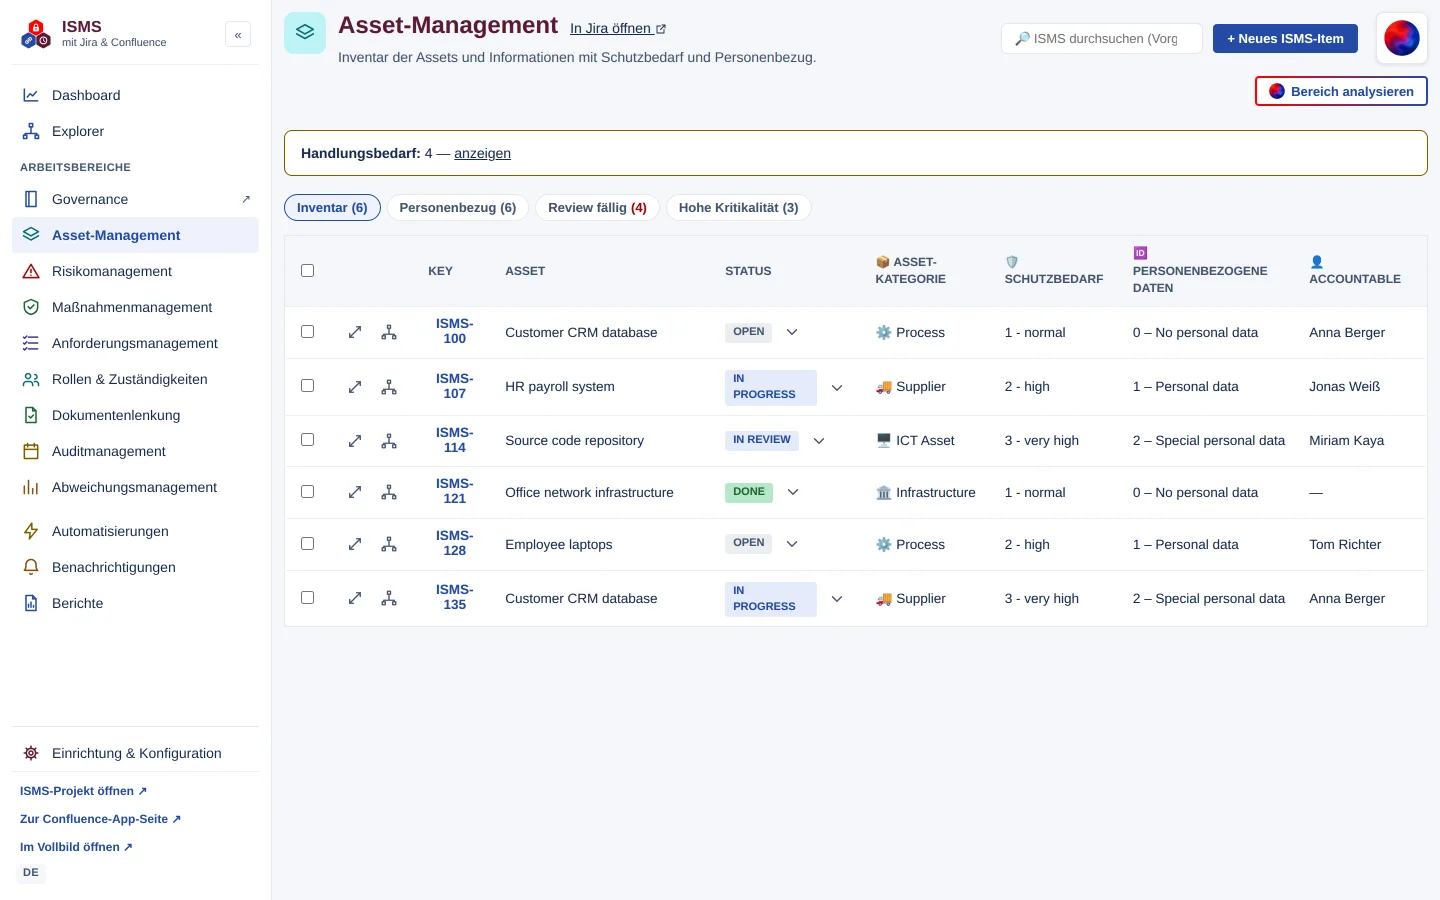Click the Governance book icon

(31, 199)
